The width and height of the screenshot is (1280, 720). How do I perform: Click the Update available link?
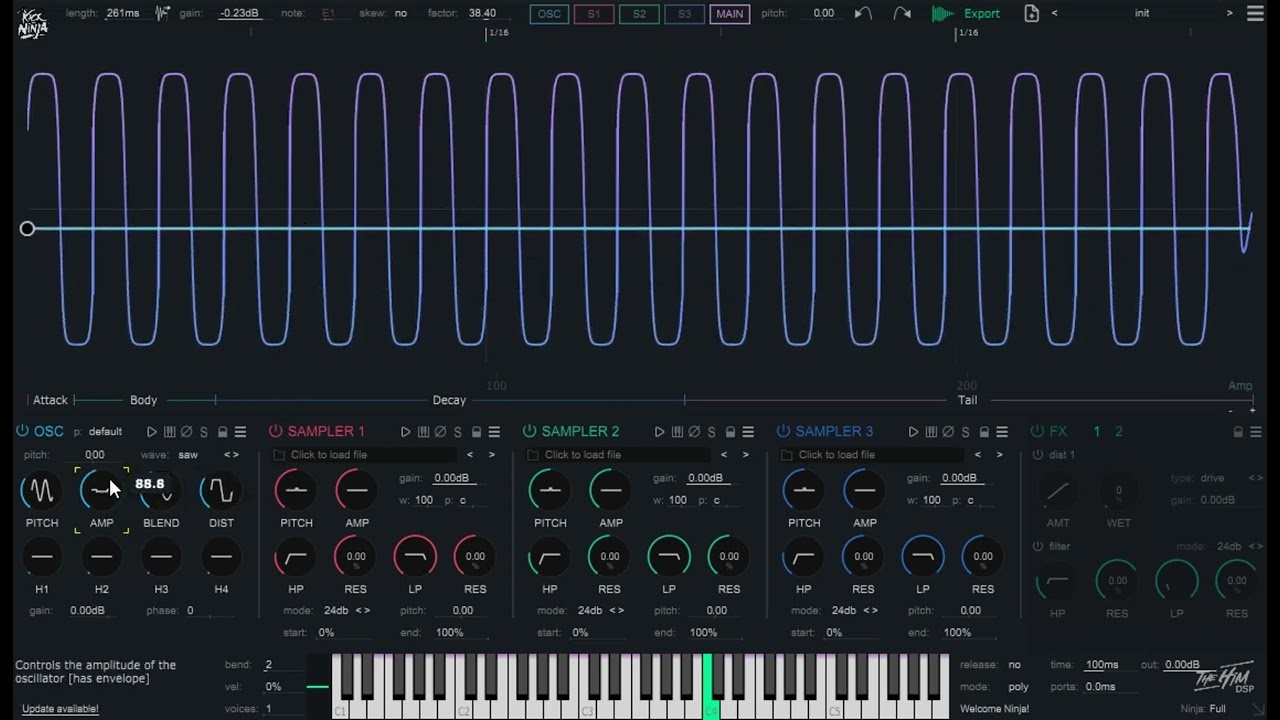point(60,709)
